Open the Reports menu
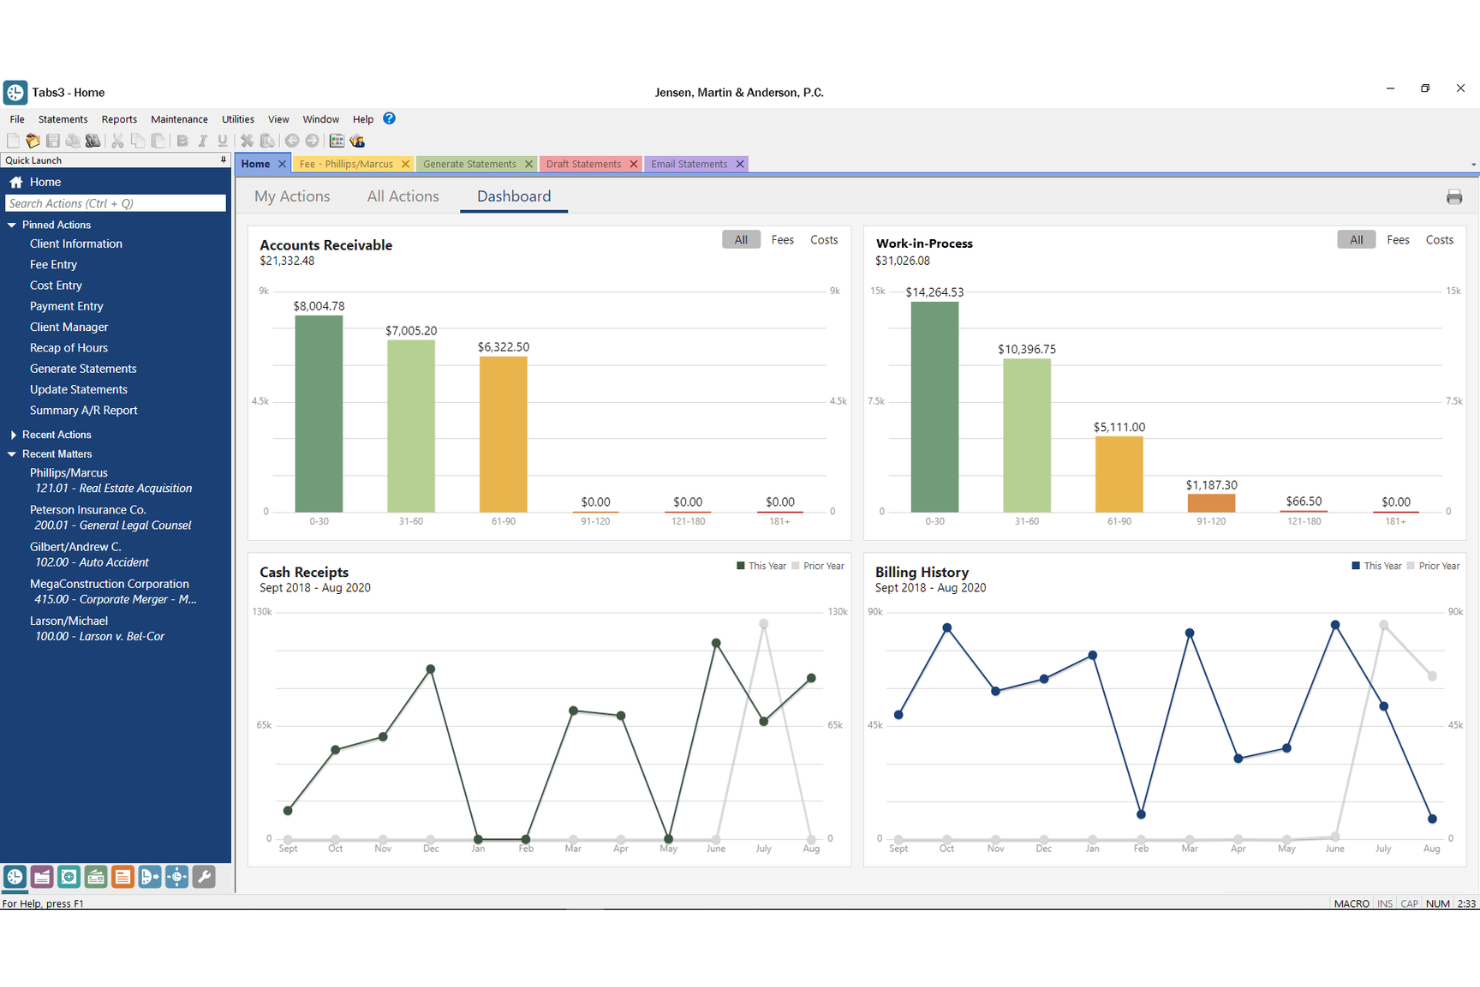1480x987 pixels. point(119,119)
